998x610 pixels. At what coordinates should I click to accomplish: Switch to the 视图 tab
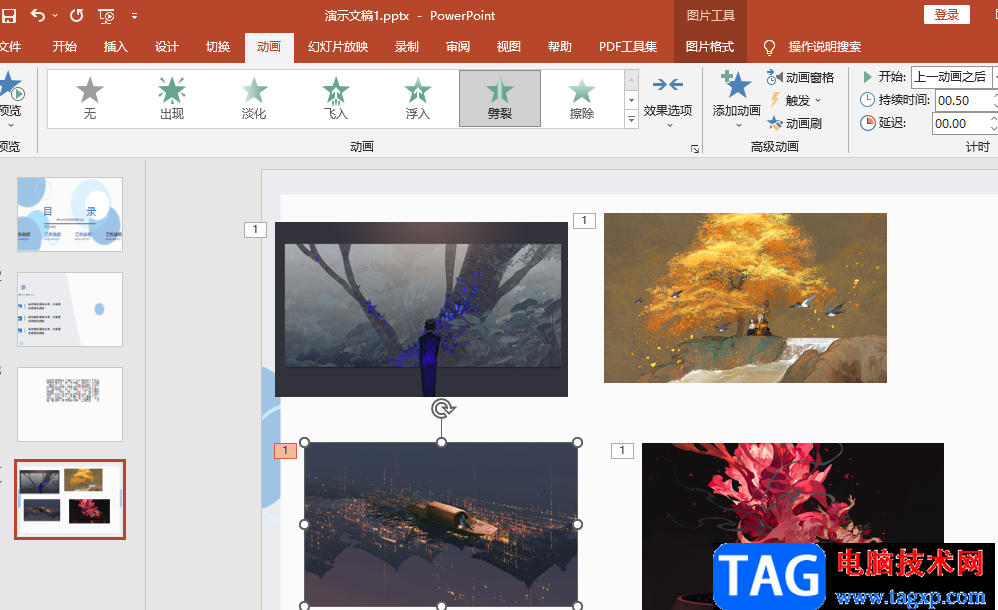point(509,46)
